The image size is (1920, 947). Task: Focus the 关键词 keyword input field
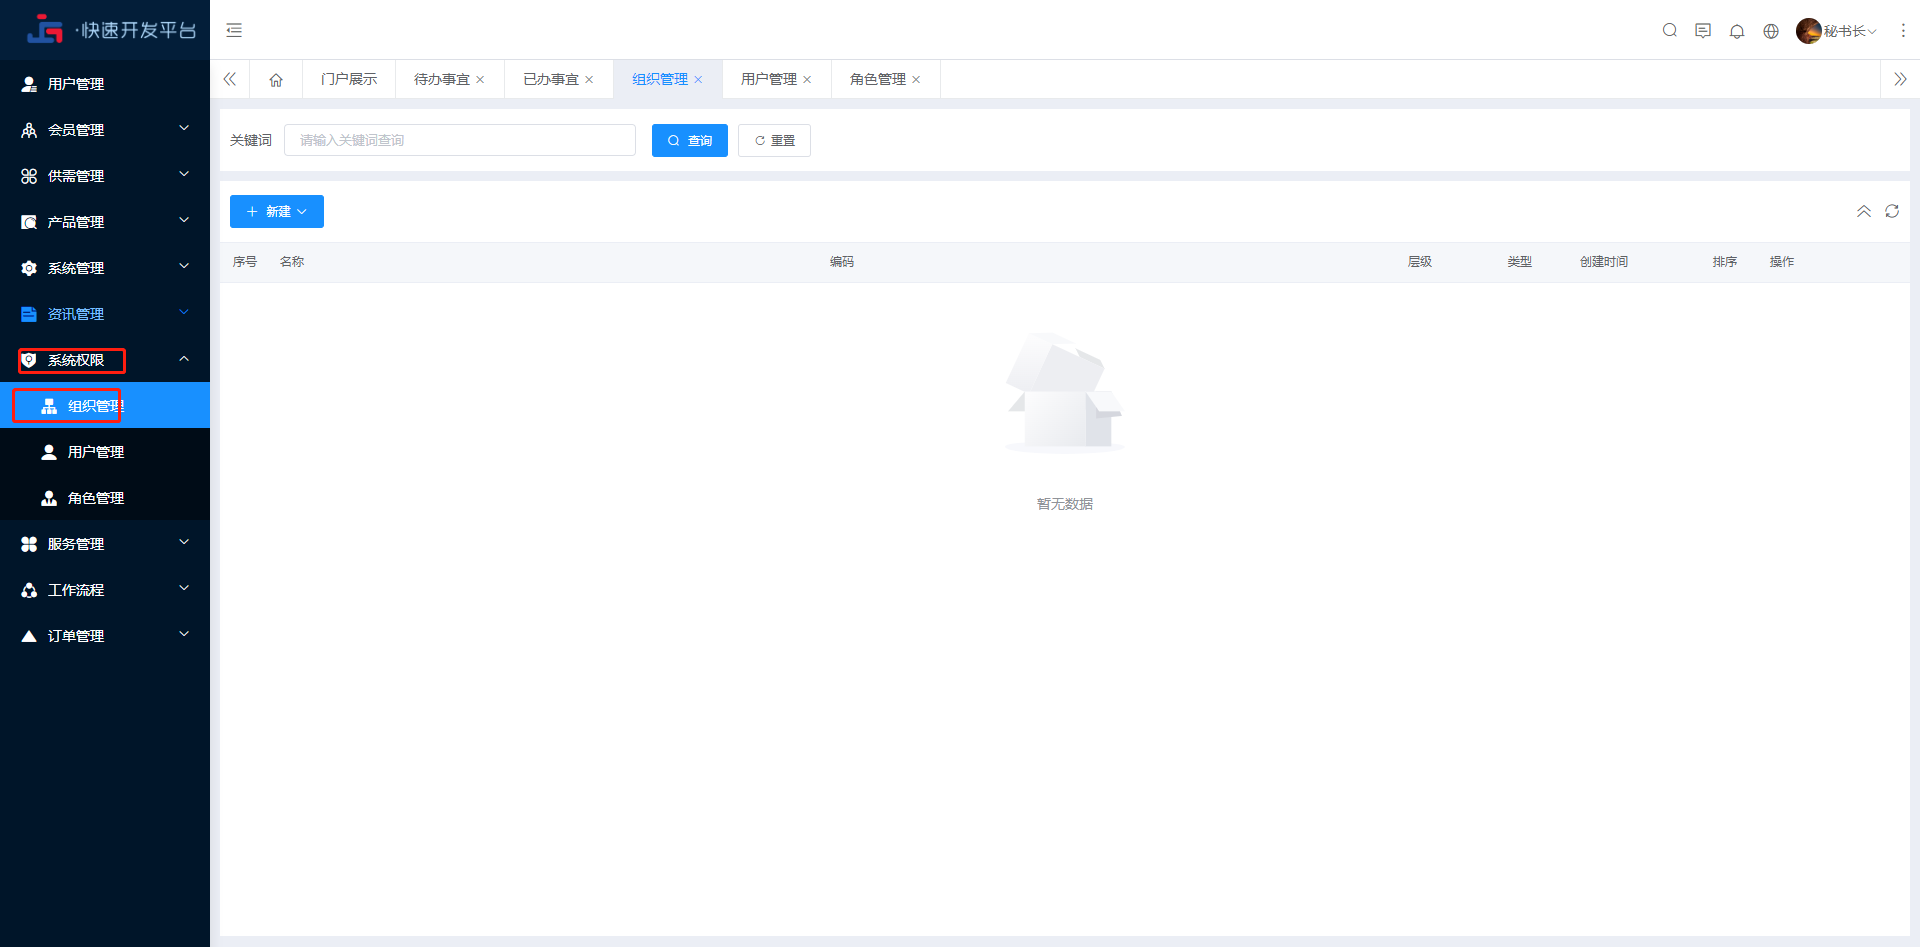(x=460, y=141)
